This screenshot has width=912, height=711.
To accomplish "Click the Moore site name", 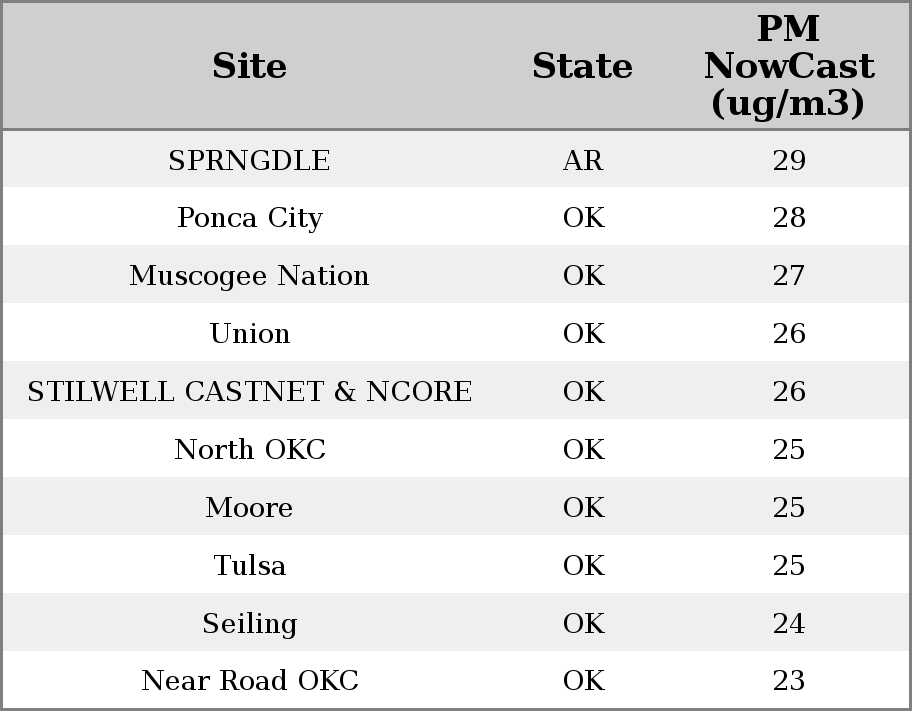I will click(249, 508).
